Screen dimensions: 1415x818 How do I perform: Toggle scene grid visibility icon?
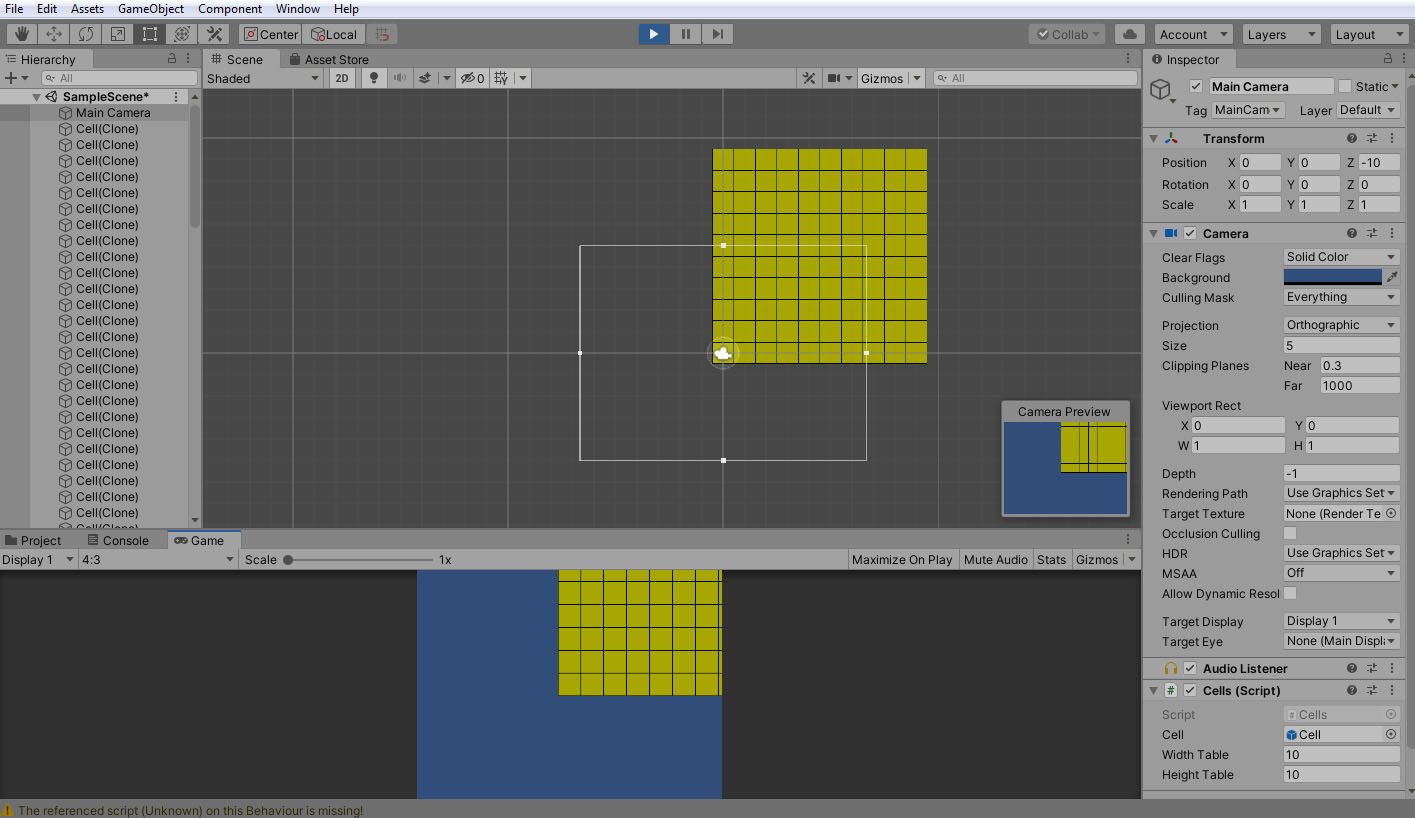(x=501, y=78)
